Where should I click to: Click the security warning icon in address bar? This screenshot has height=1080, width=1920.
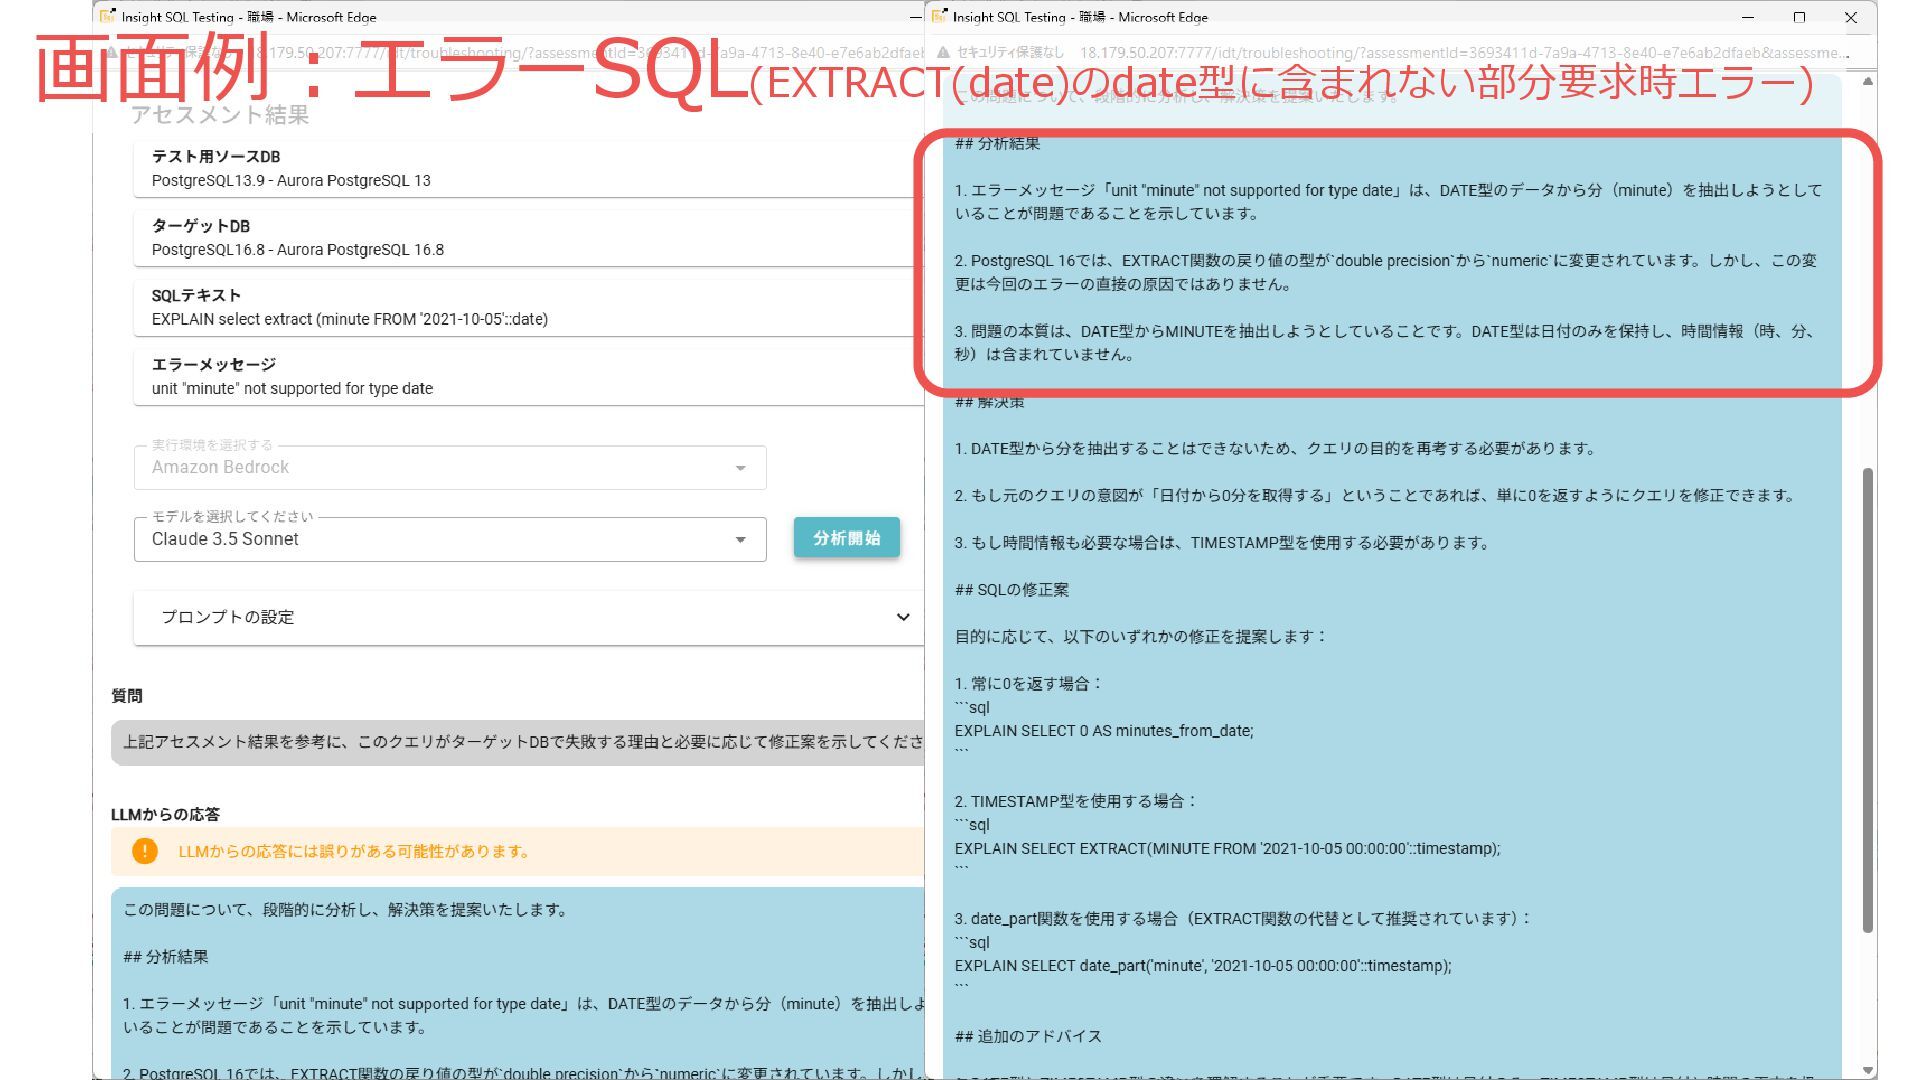[x=943, y=52]
